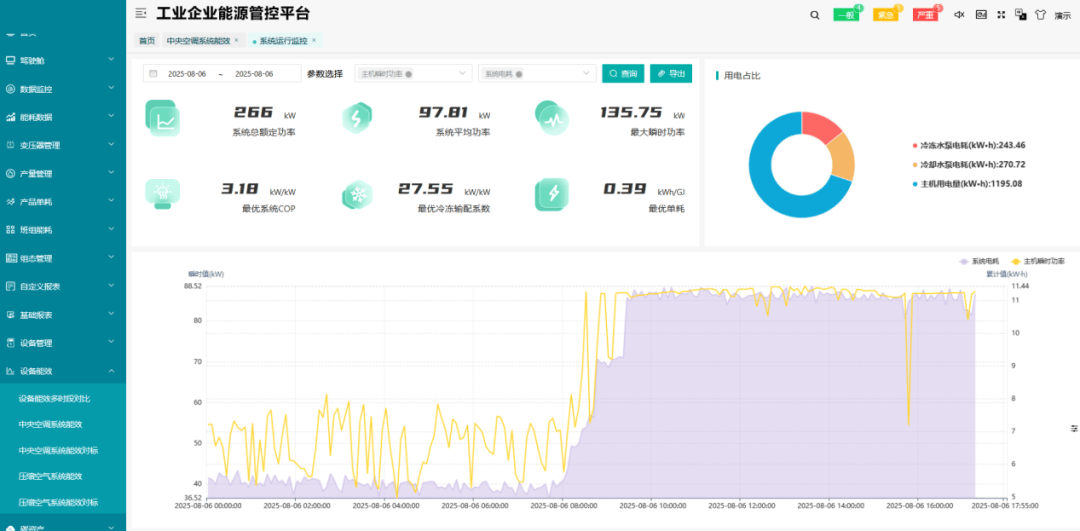Select 压缩空气系统能效 in the sidebar

click(x=50, y=476)
